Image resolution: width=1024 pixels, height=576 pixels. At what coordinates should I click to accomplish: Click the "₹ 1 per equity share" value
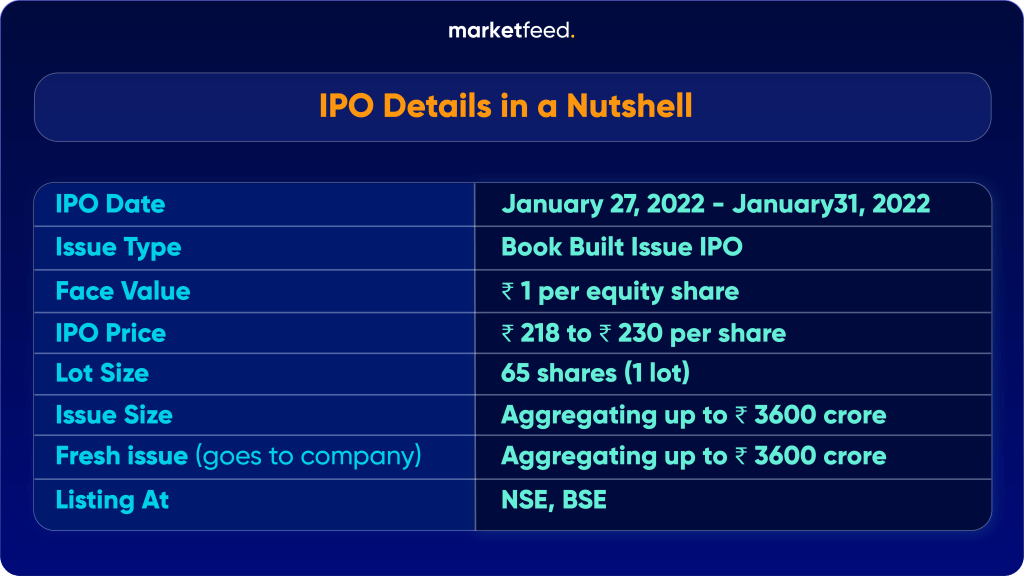(x=620, y=291)
